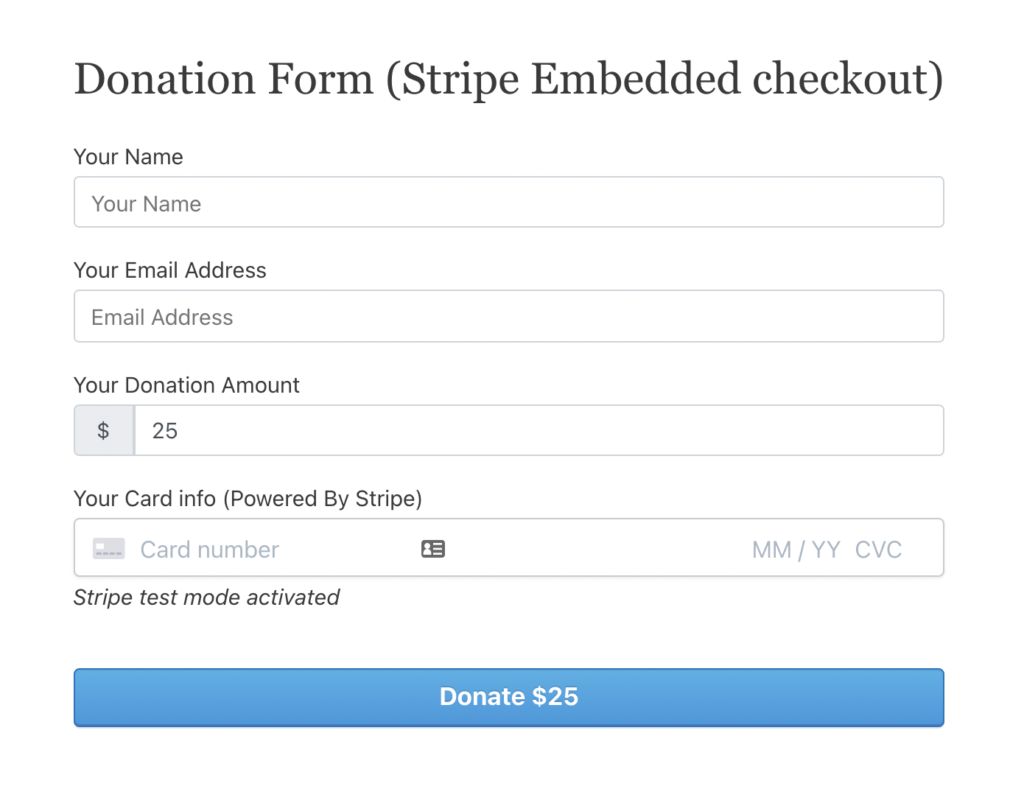Click the Stripe test mode activated text
The width and height of the screenshot is (1024, 803).
coord(206,597)
